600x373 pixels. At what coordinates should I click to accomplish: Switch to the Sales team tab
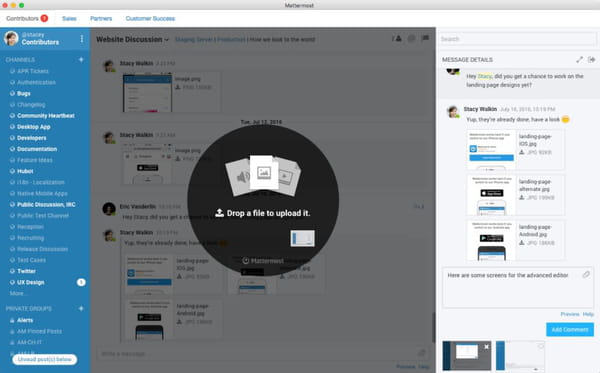coord(69,18)
